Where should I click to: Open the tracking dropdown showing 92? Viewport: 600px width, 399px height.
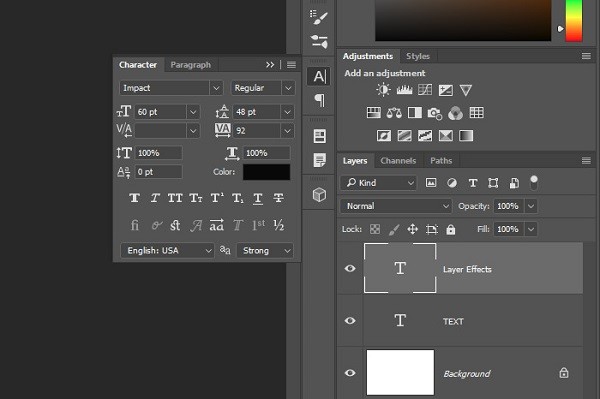(287, 131)
